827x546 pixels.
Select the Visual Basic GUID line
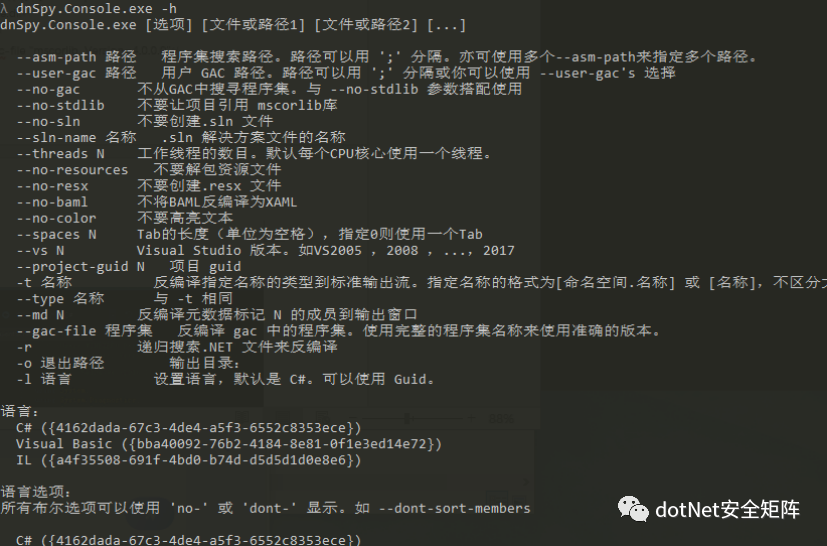point(228,444)
